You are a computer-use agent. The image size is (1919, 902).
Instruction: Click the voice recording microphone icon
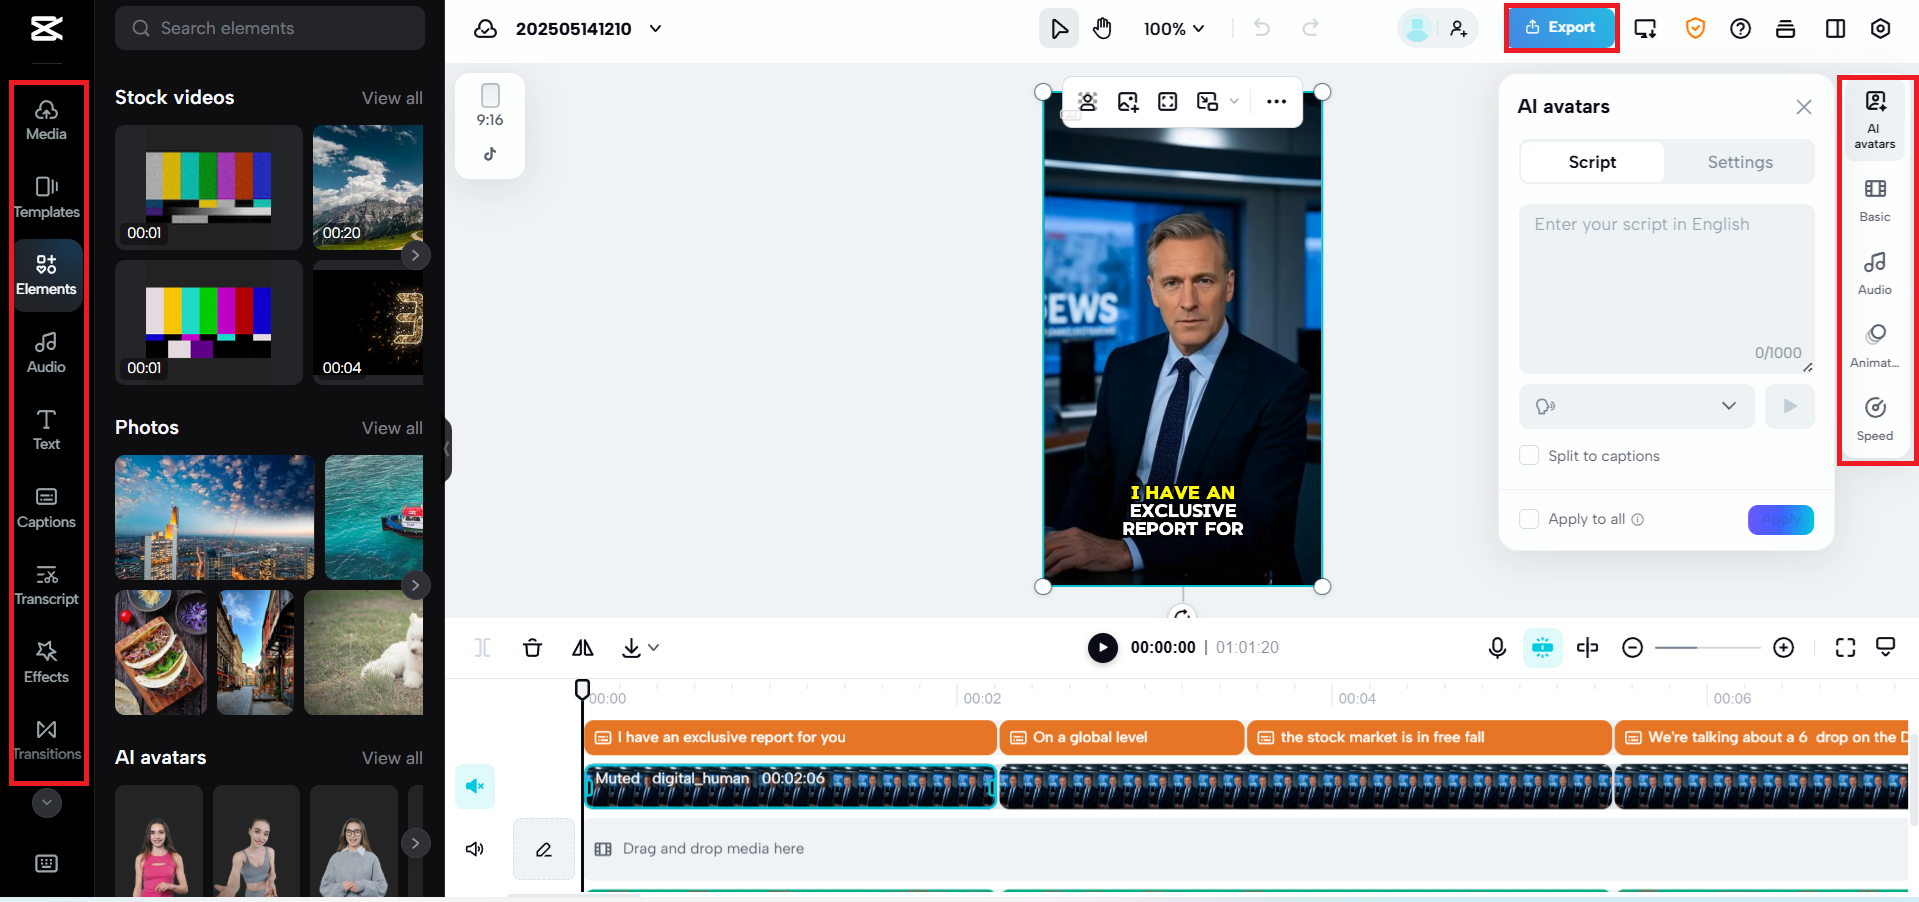click(x=1496, y=647)
